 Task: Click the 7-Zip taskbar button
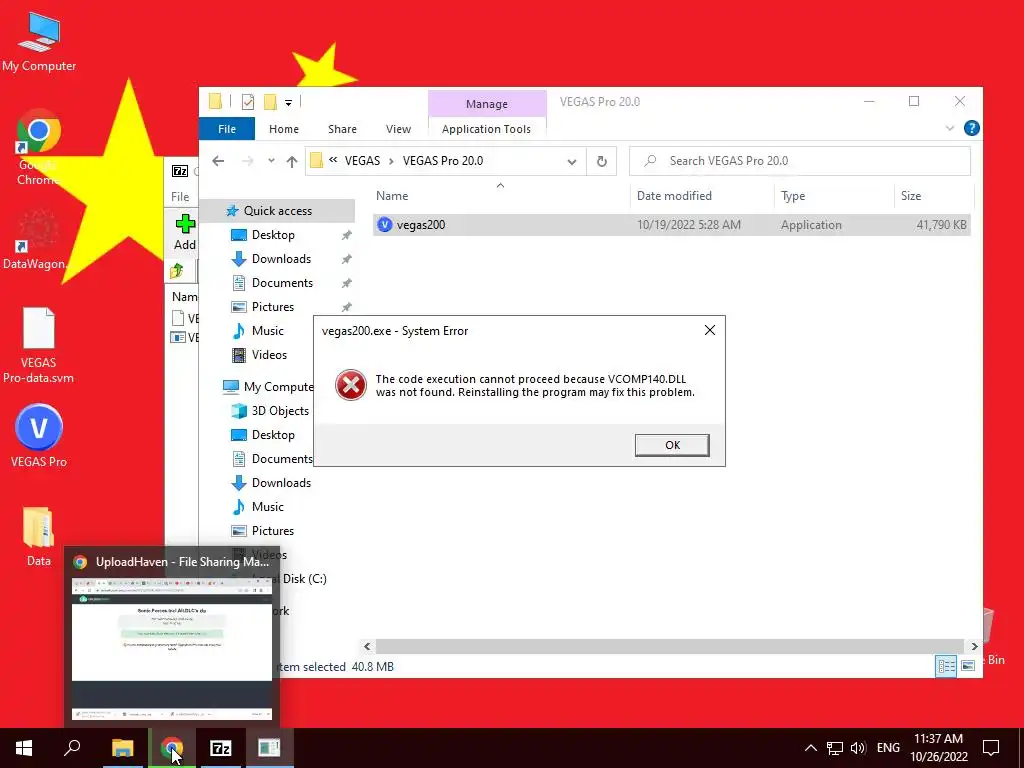221,748
